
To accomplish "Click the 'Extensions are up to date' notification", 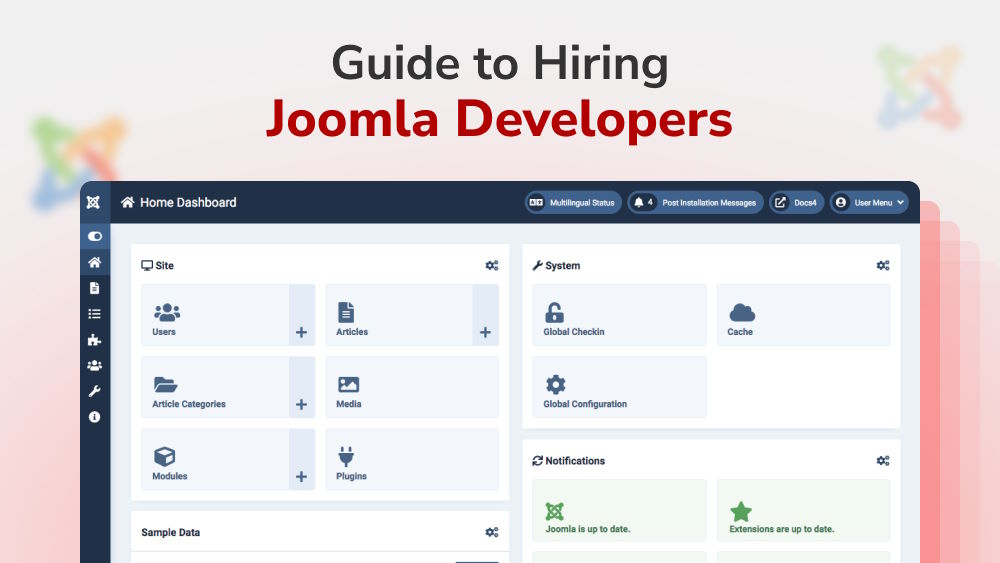I will (x=804, y=510).
